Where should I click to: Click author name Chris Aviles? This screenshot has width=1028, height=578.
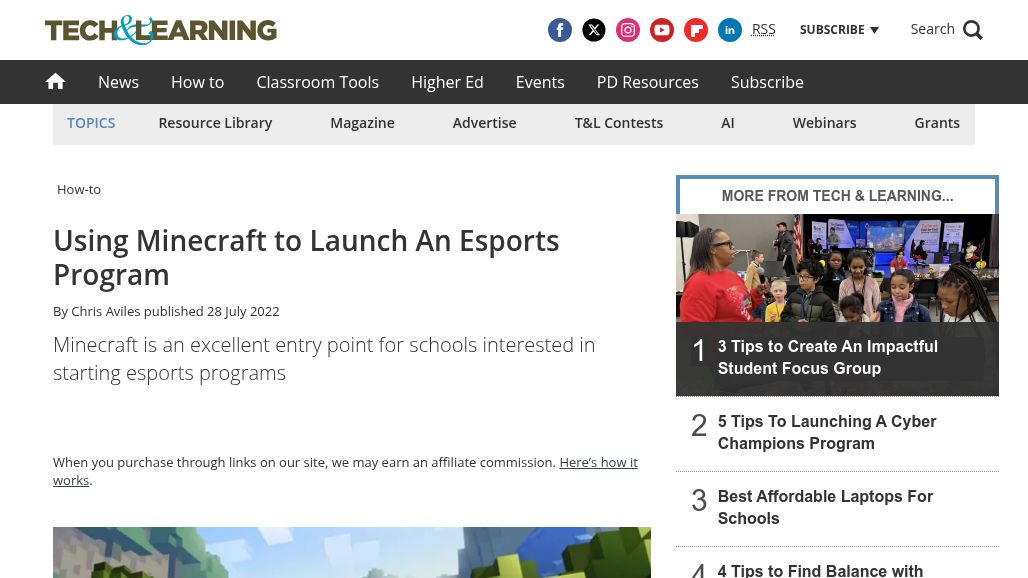coord(106,311)
